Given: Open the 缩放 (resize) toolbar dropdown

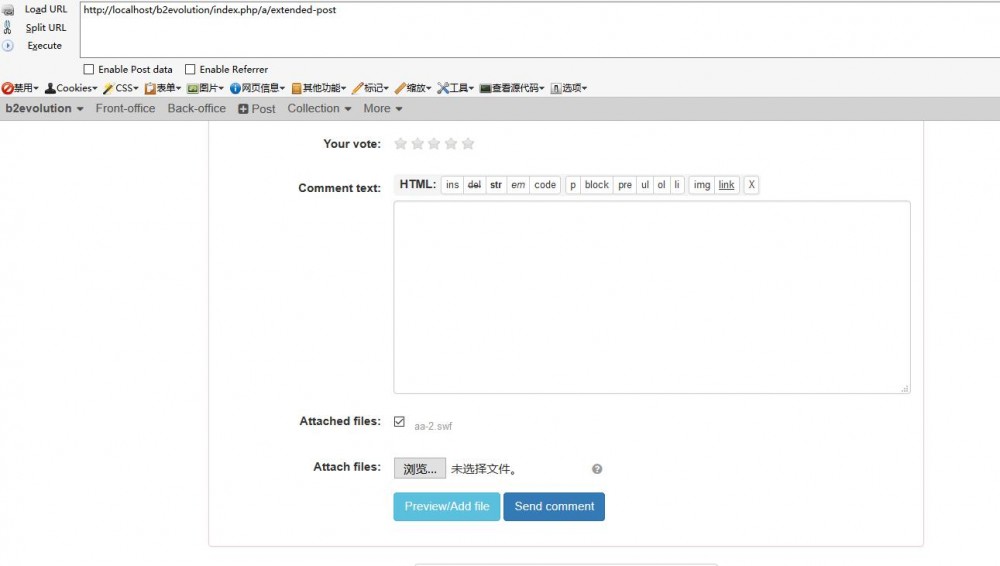Looking at the screenshot, I should [413, 88].
